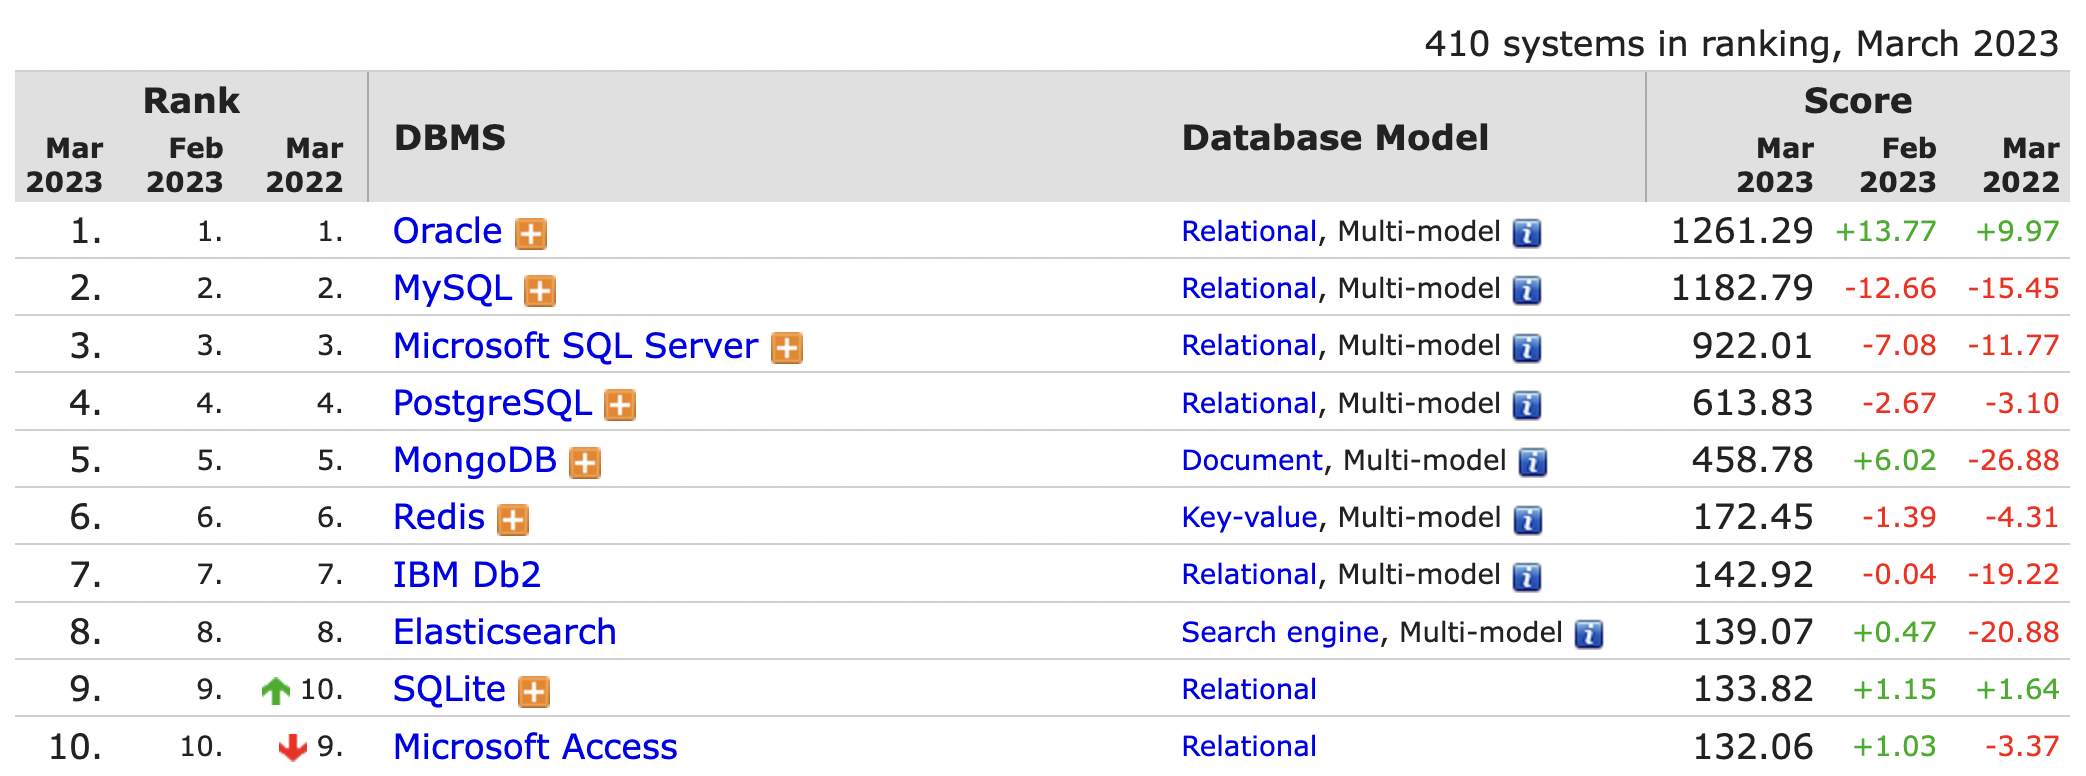Viewport: 2086px width, 776px height.
Task: Select the Redis score 172.45
Action: (x=1752, y=517)
